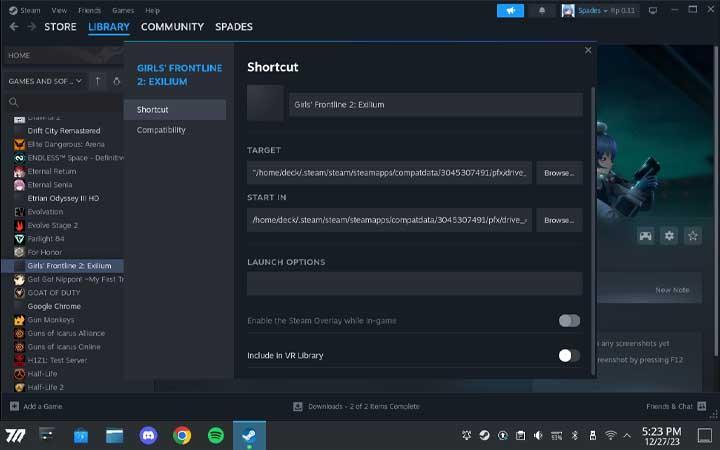Open controller layout icon on game page
720x450 pixels.
[x=645, y=236]
